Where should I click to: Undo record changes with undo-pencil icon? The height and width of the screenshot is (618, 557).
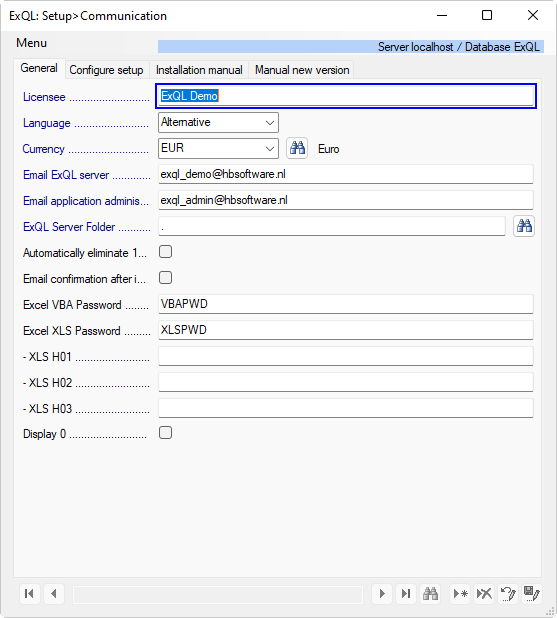(508, 593)
